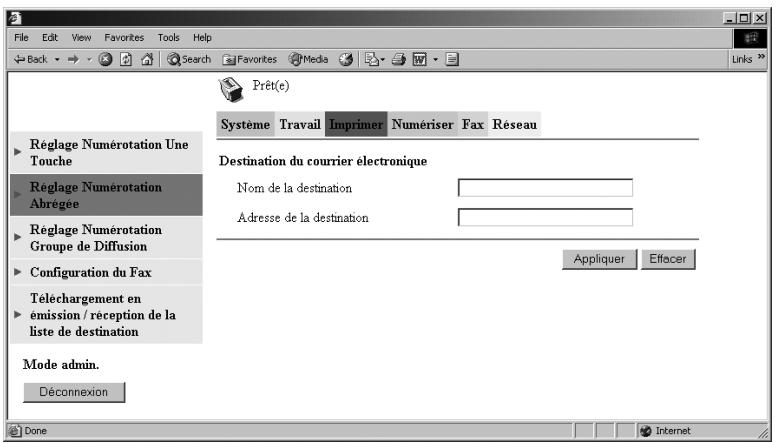Screen dimensions: 776x443
Task: Open the Help menu
Action: tap(202, 38)
